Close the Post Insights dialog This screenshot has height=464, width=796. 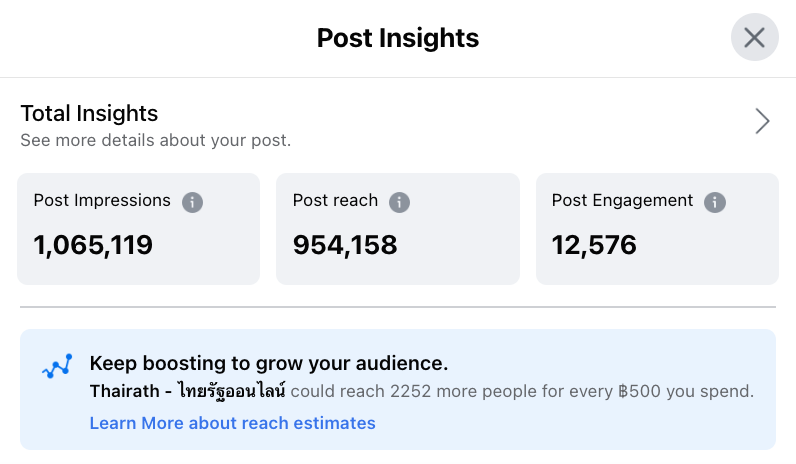coord(754,37)
